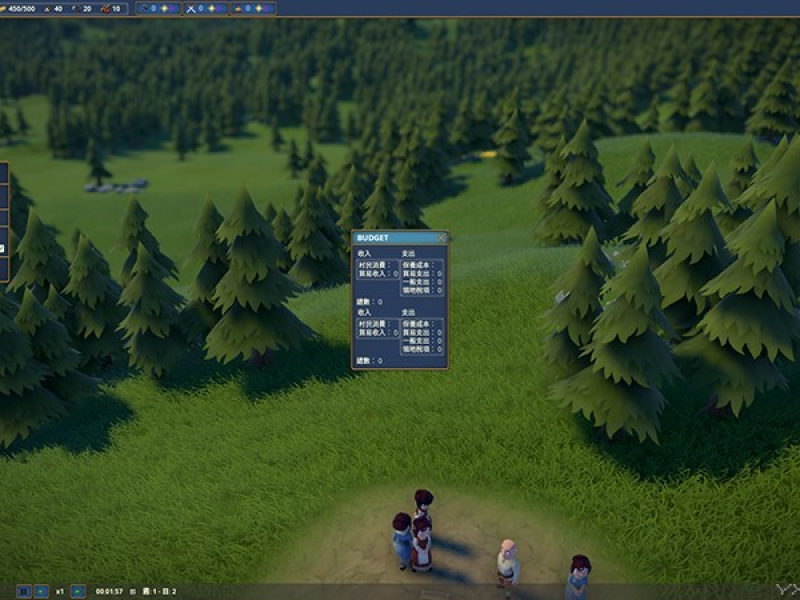Click the gold 450/500 resource icon
The height and width of the screenshot is (600, 800).
click(4, 8)
